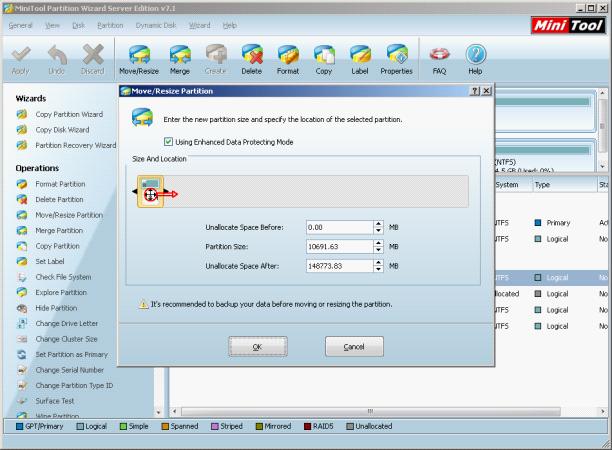Click the MiniTool logo
The height and width of the screenshot is (450, 612).
pos(568,26)
